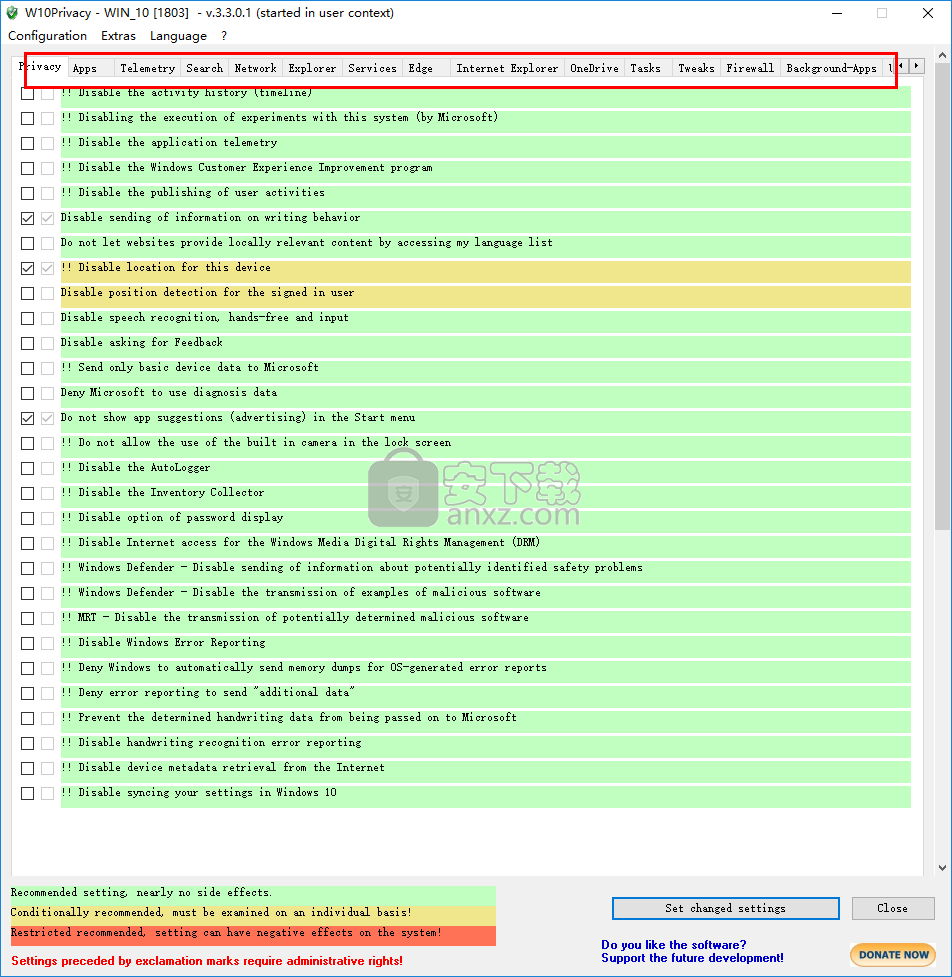Image resolution: width=952 pixels, height=977 pixels.
Task: Switch to the Internet Explorer tab
Action: [507, 68]
